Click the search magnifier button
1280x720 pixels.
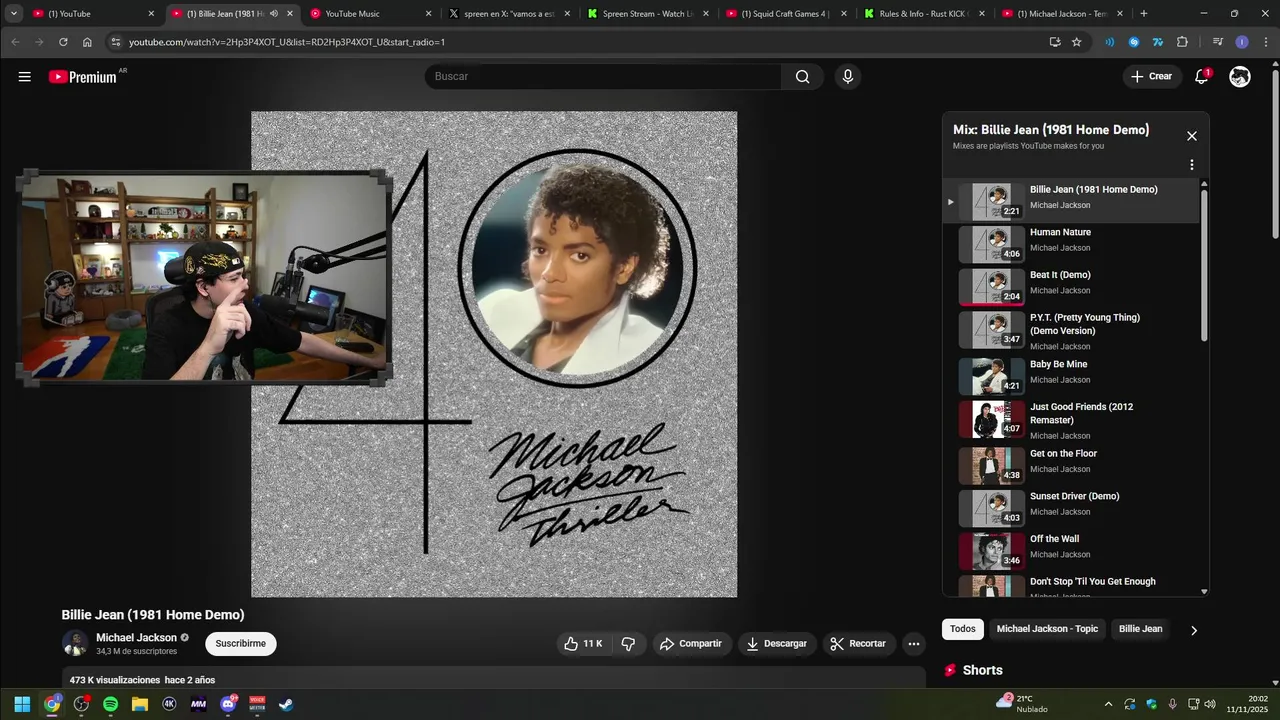click(802, 77)
